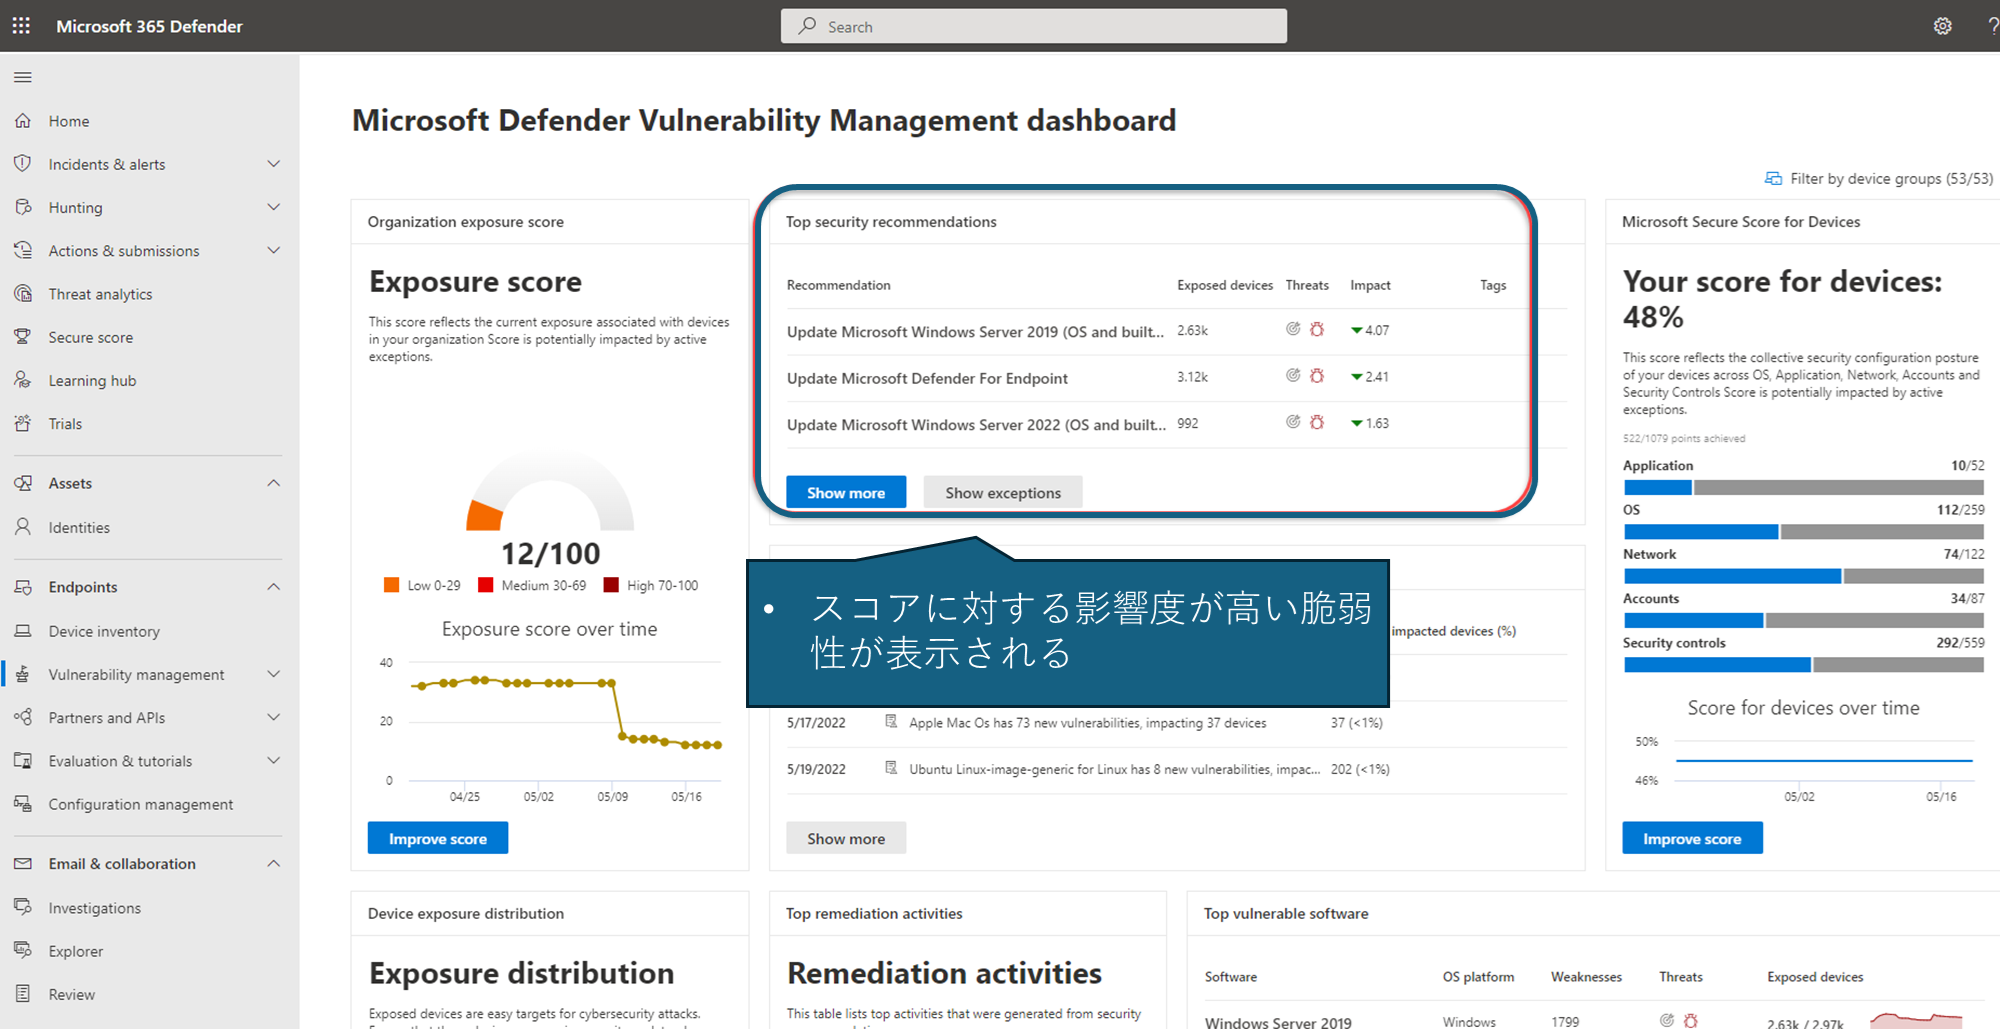2000x1029 pixels.
Task: Open Ubuntu Linux-image-generic event row
Action: click(1177, 769)
